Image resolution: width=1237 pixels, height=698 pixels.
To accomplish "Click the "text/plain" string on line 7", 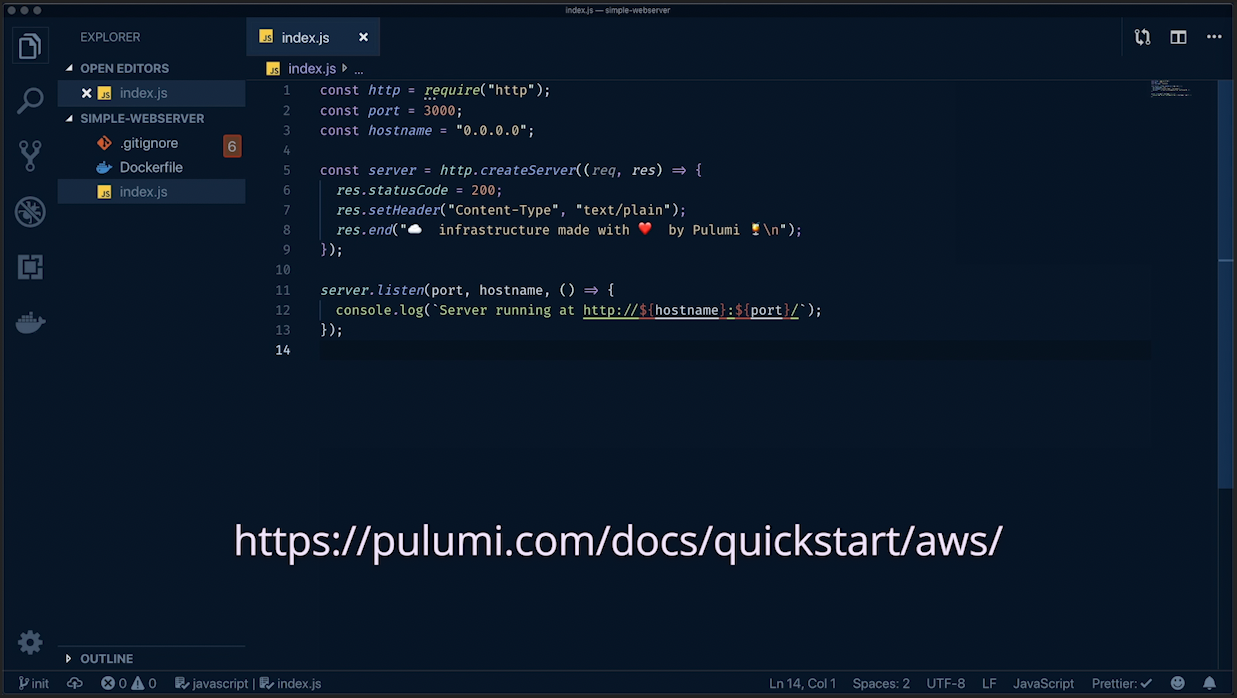I will pyautogui.click(x=623, y=210).
